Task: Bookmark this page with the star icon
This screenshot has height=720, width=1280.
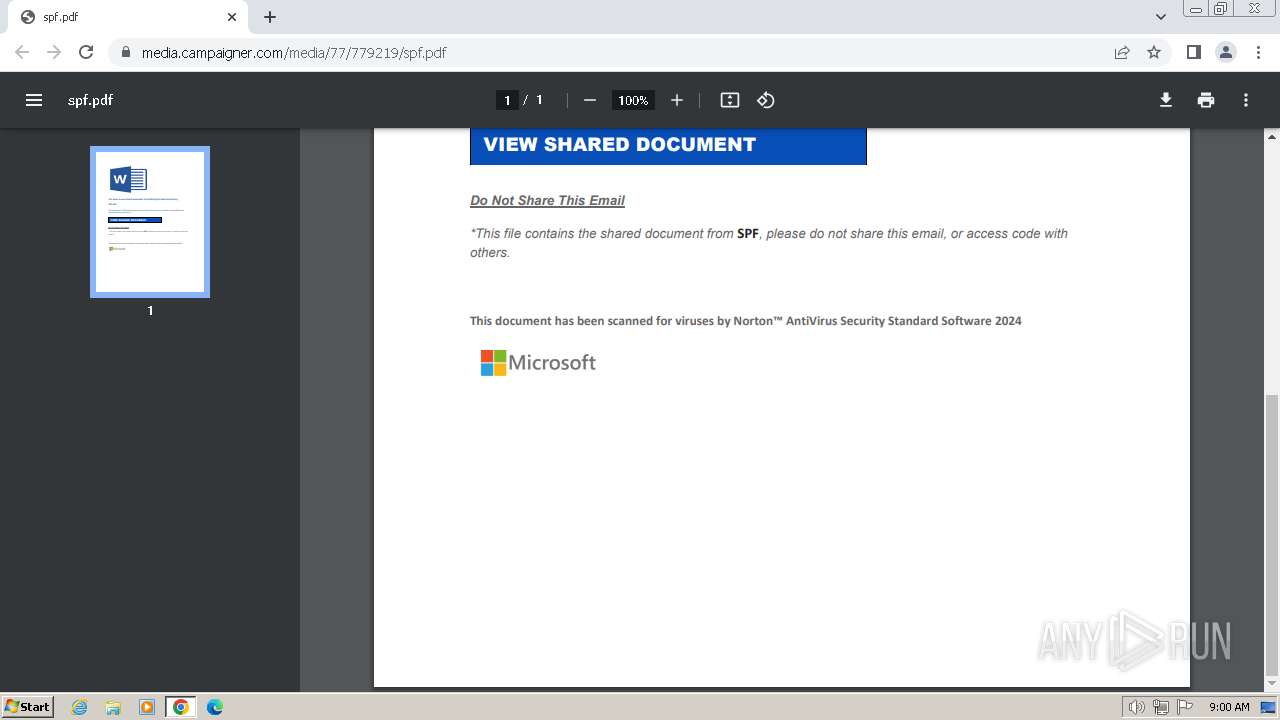Action: tap(1154, 52)
